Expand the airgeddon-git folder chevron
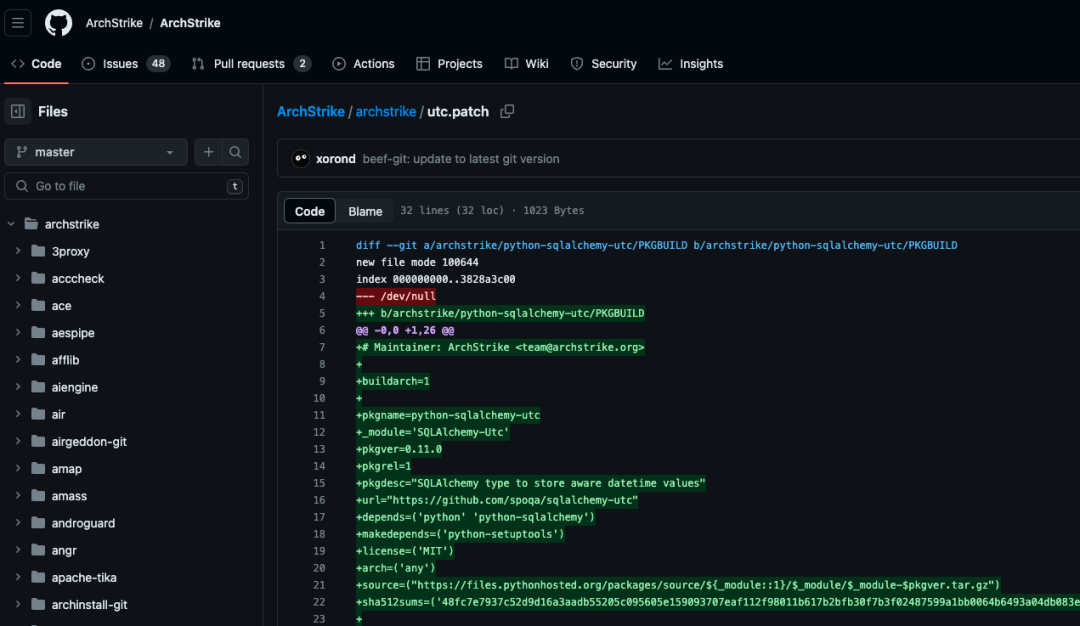The image size is (1080, 626). [18, 441]
